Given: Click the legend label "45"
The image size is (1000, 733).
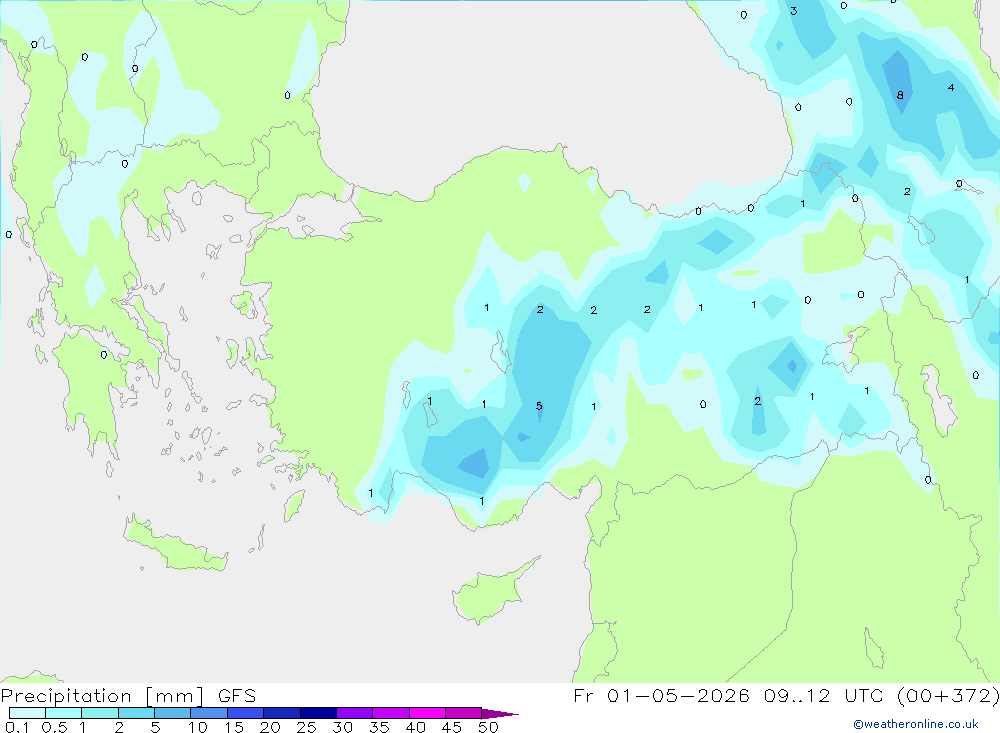Looking at the screenshot, I should point(452,727).
